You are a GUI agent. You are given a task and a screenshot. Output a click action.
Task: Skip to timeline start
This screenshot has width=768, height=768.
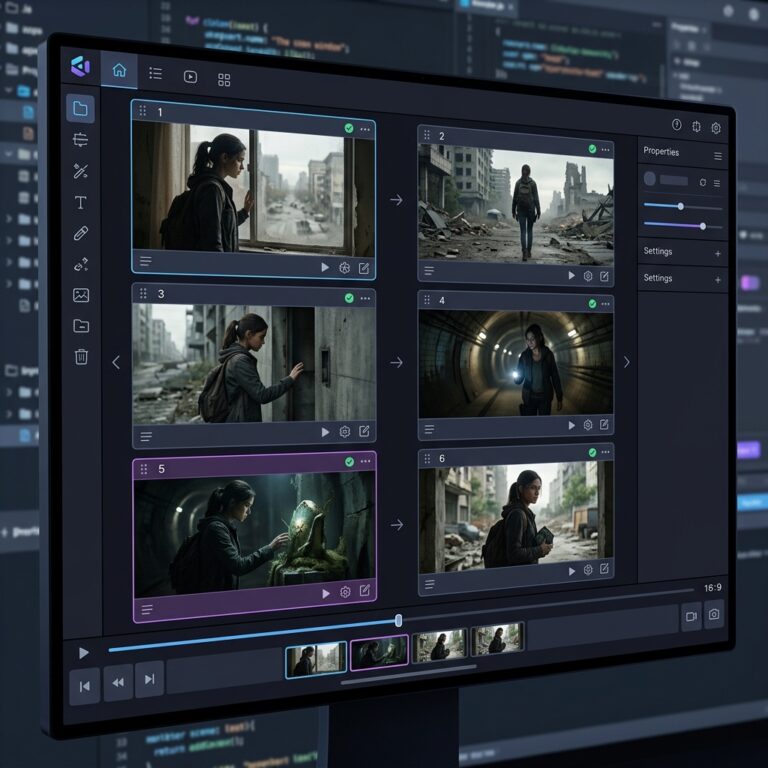[84, 686]
